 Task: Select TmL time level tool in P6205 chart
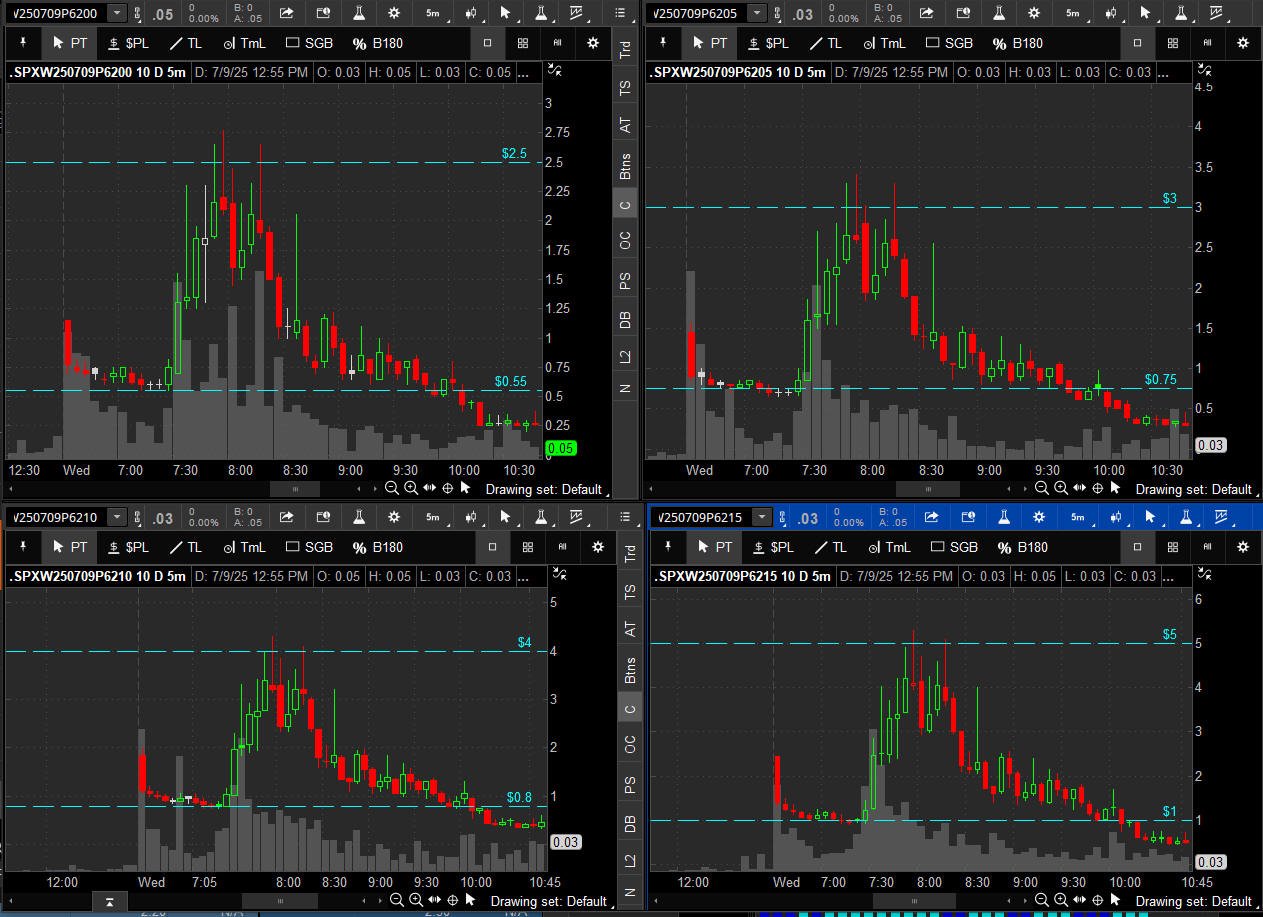[x=884, y=43]
